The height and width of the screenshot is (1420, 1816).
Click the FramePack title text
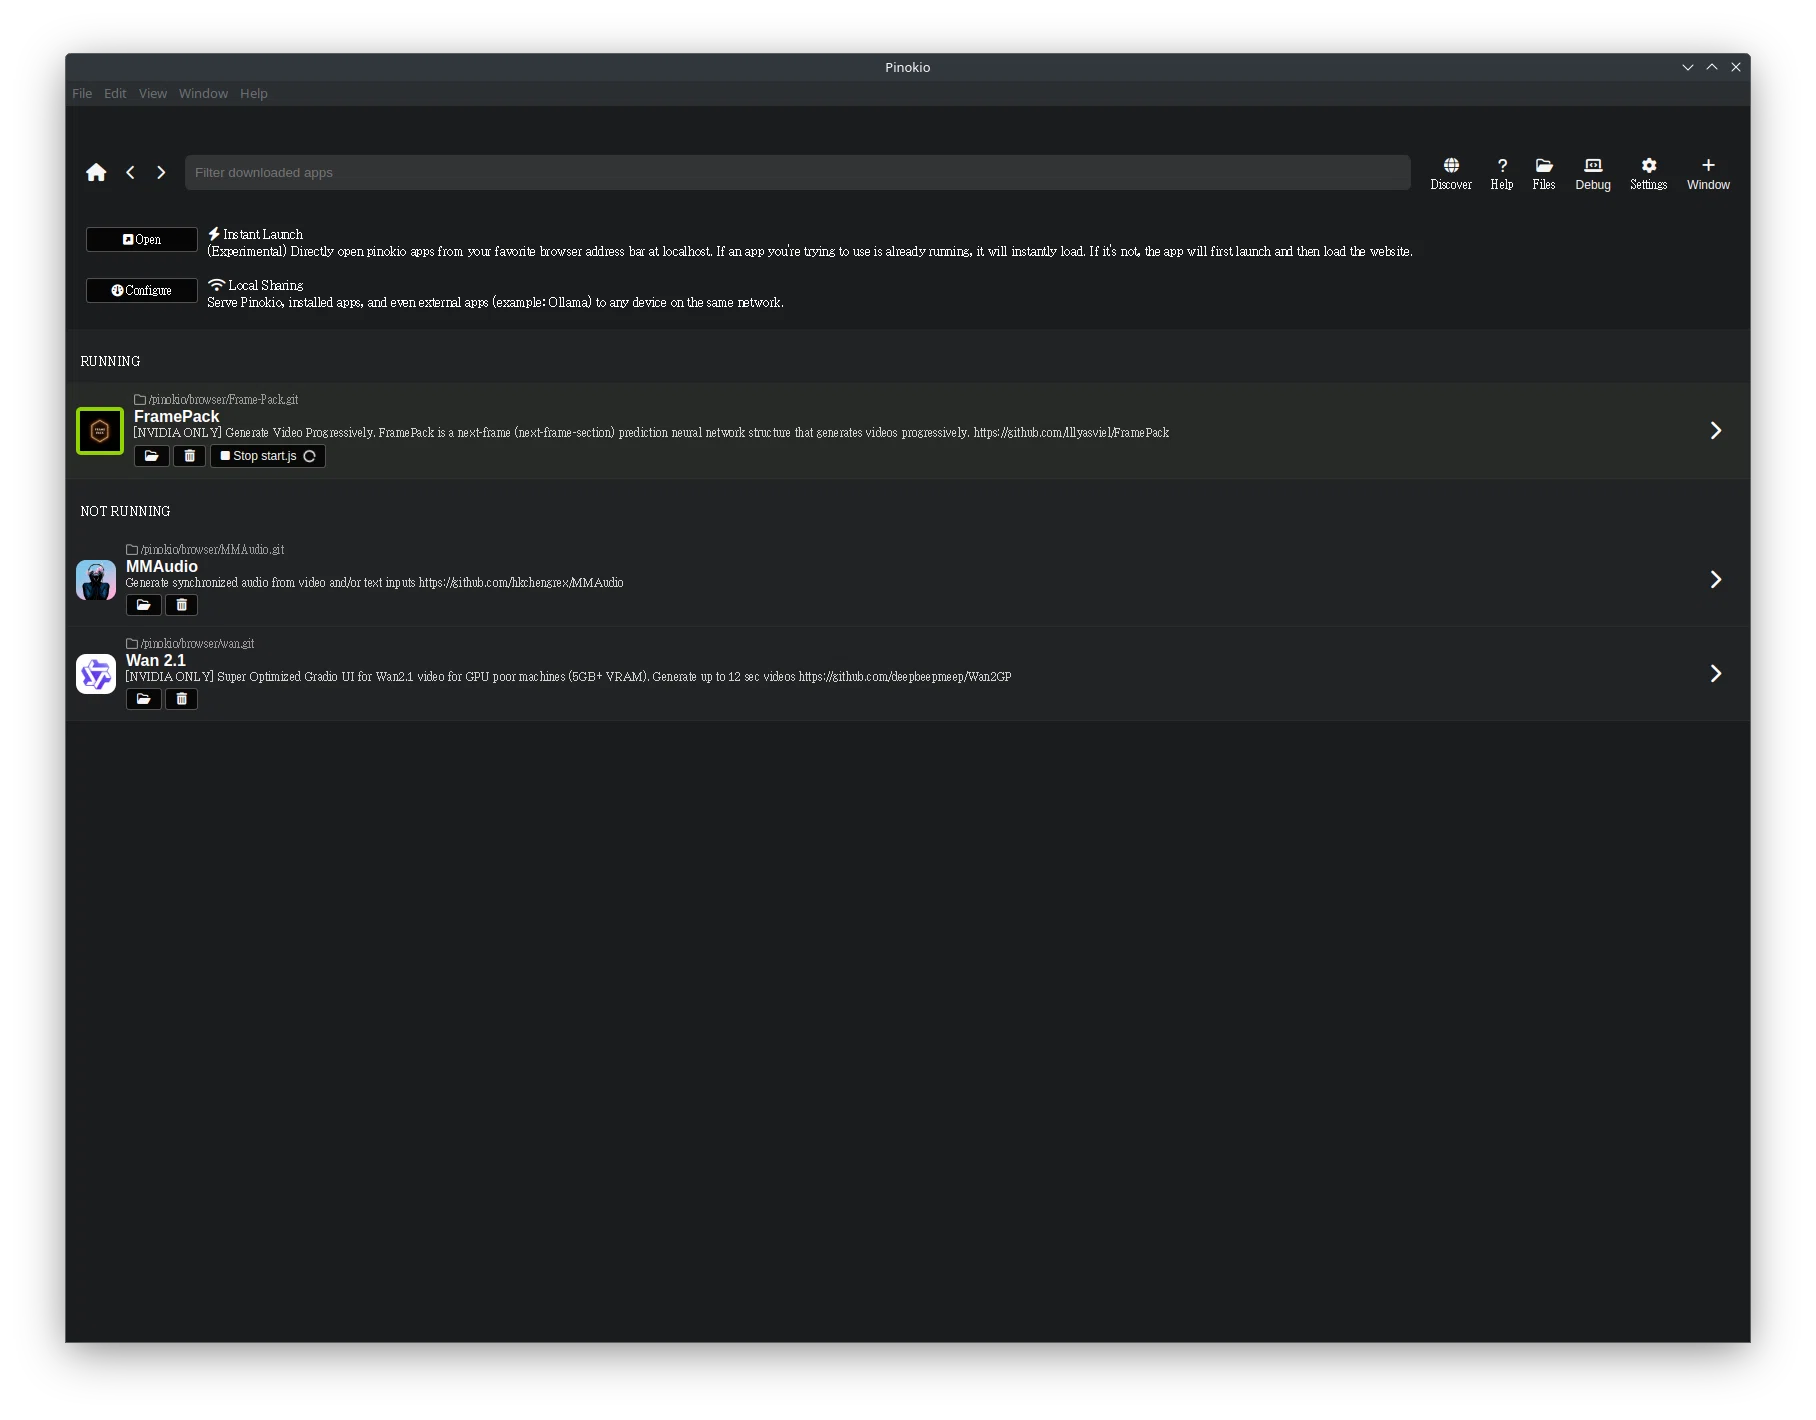click(x=176, y=417)
